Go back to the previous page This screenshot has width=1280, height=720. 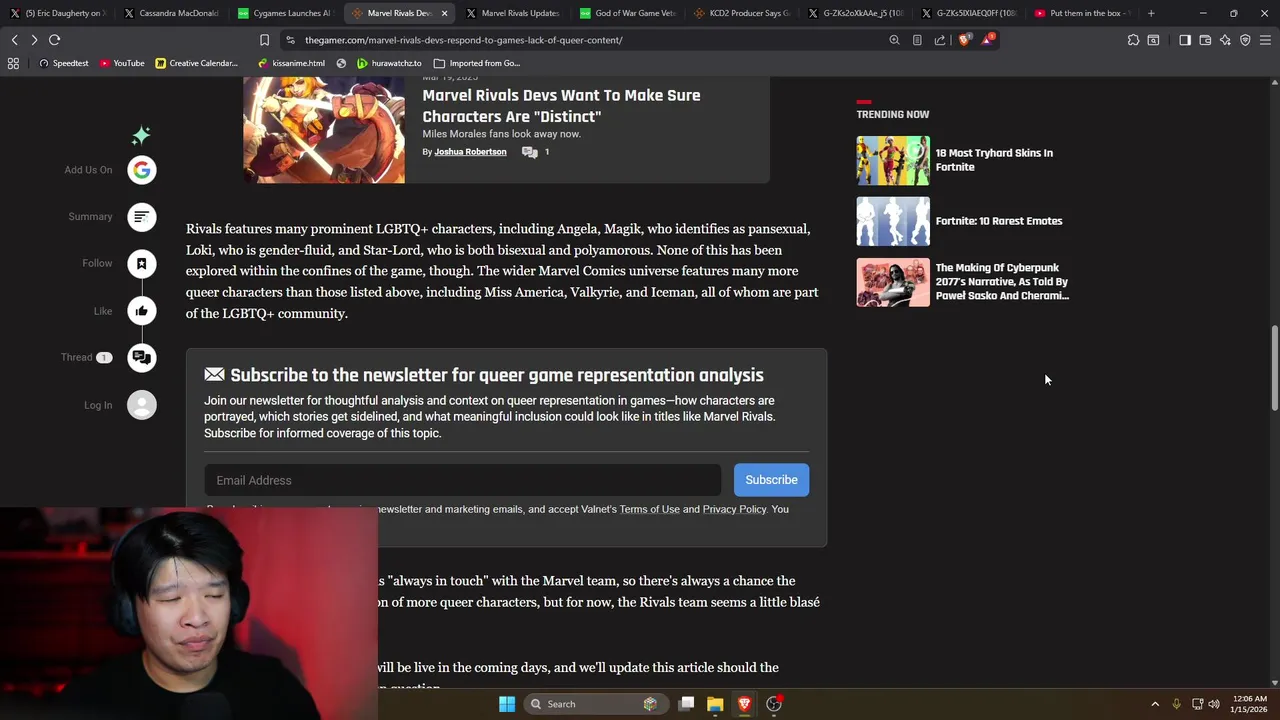coord(14,40)
